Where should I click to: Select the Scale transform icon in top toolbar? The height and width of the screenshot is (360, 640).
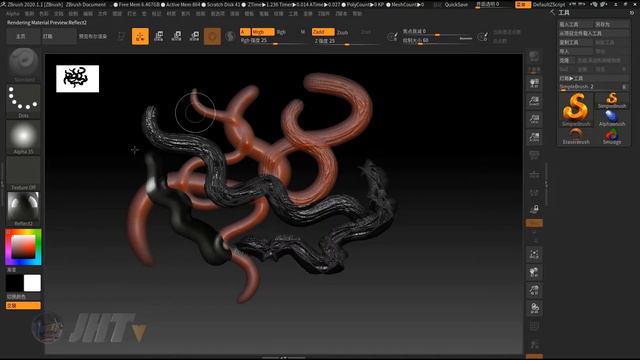pyautogui.click(x=176, y=36)
